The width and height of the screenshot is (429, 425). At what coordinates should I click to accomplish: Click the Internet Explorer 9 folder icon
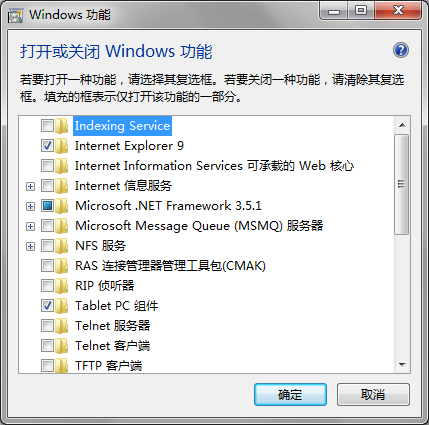(x=62, y=146)
